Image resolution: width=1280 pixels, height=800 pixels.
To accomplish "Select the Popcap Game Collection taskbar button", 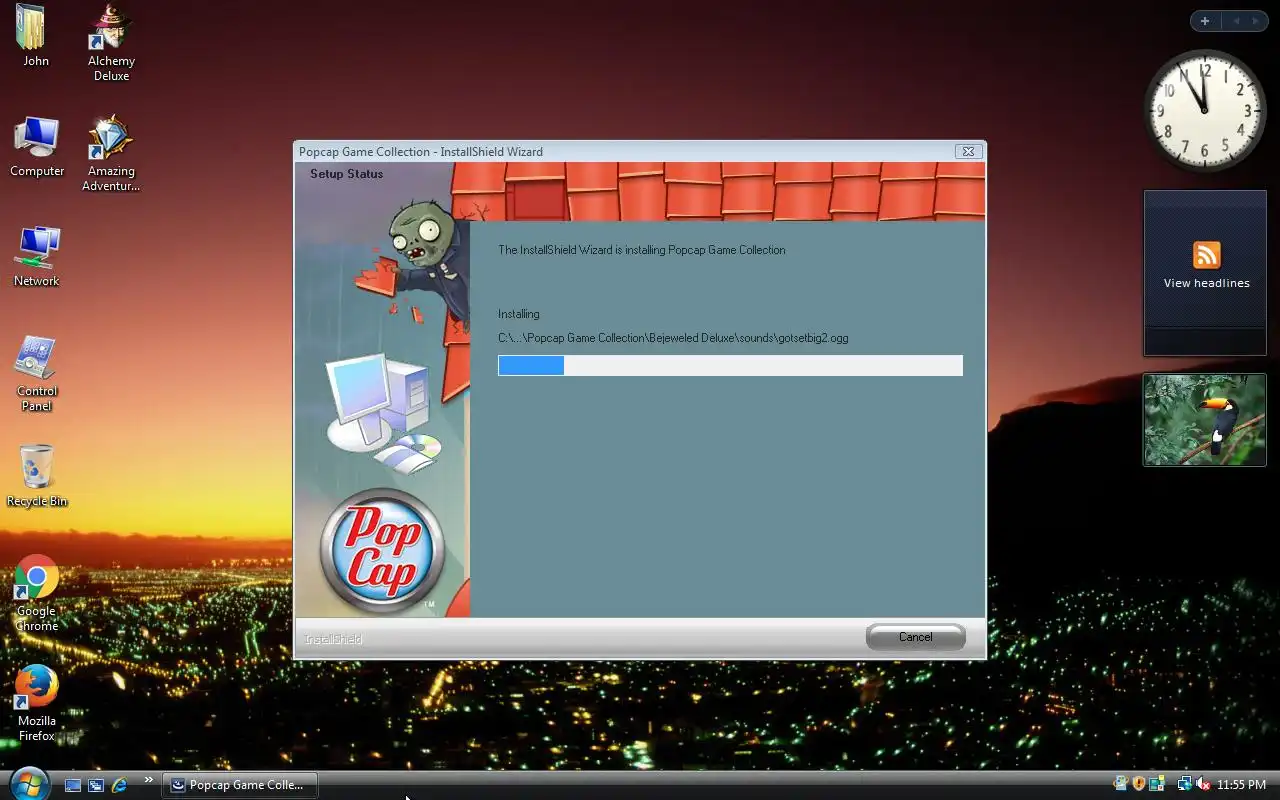I will [240, 785].
